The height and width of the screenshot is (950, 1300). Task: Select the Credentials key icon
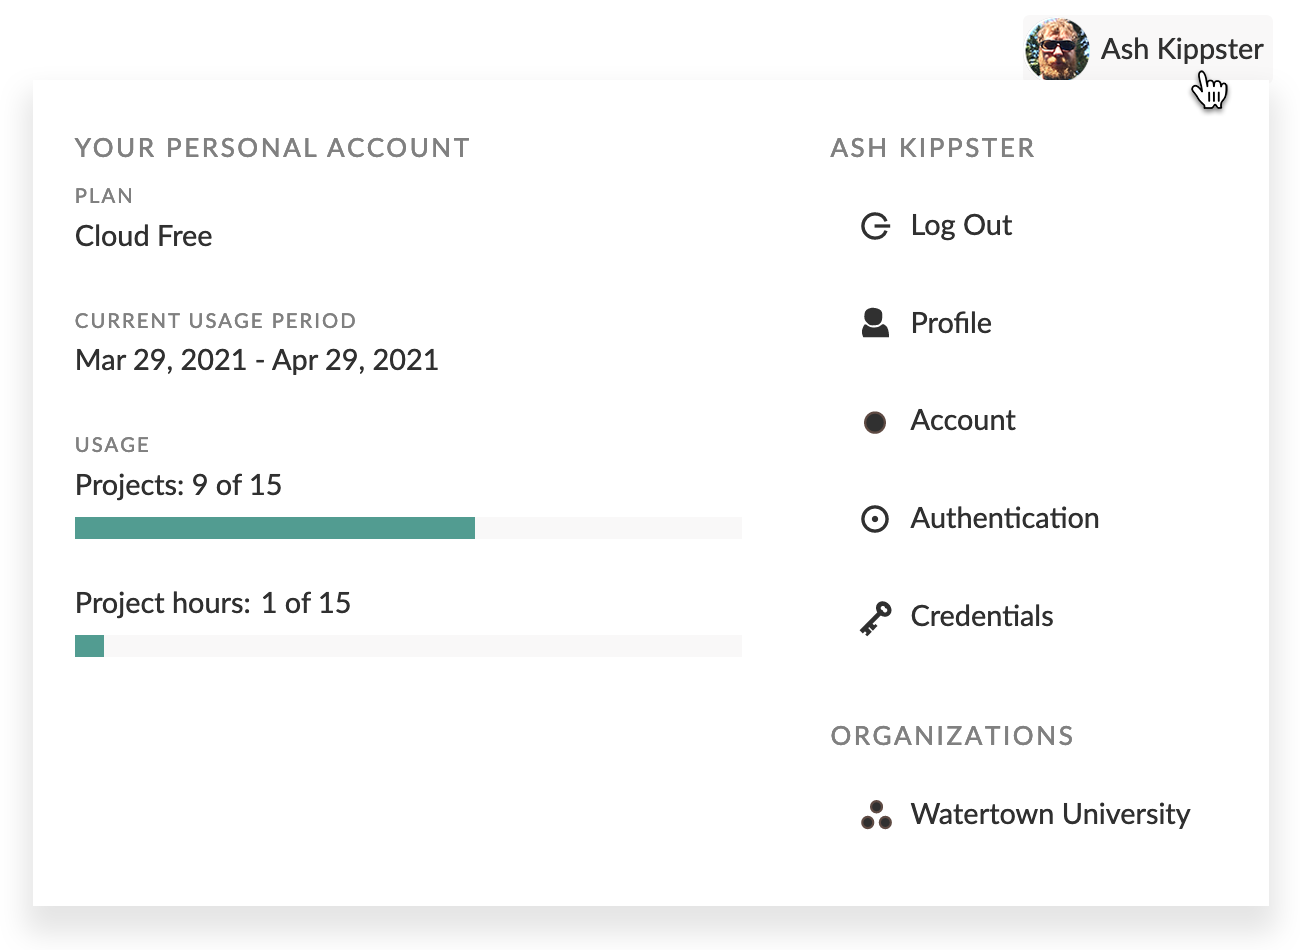[875, 617]
